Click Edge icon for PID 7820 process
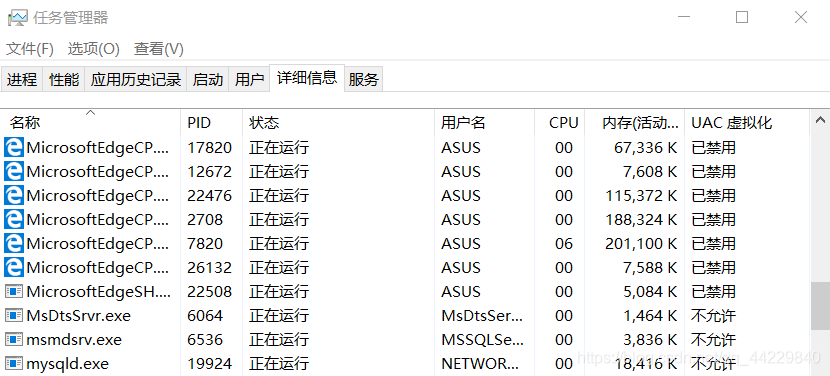Viewport: 830px width, 376px height. tap(14, 244)
